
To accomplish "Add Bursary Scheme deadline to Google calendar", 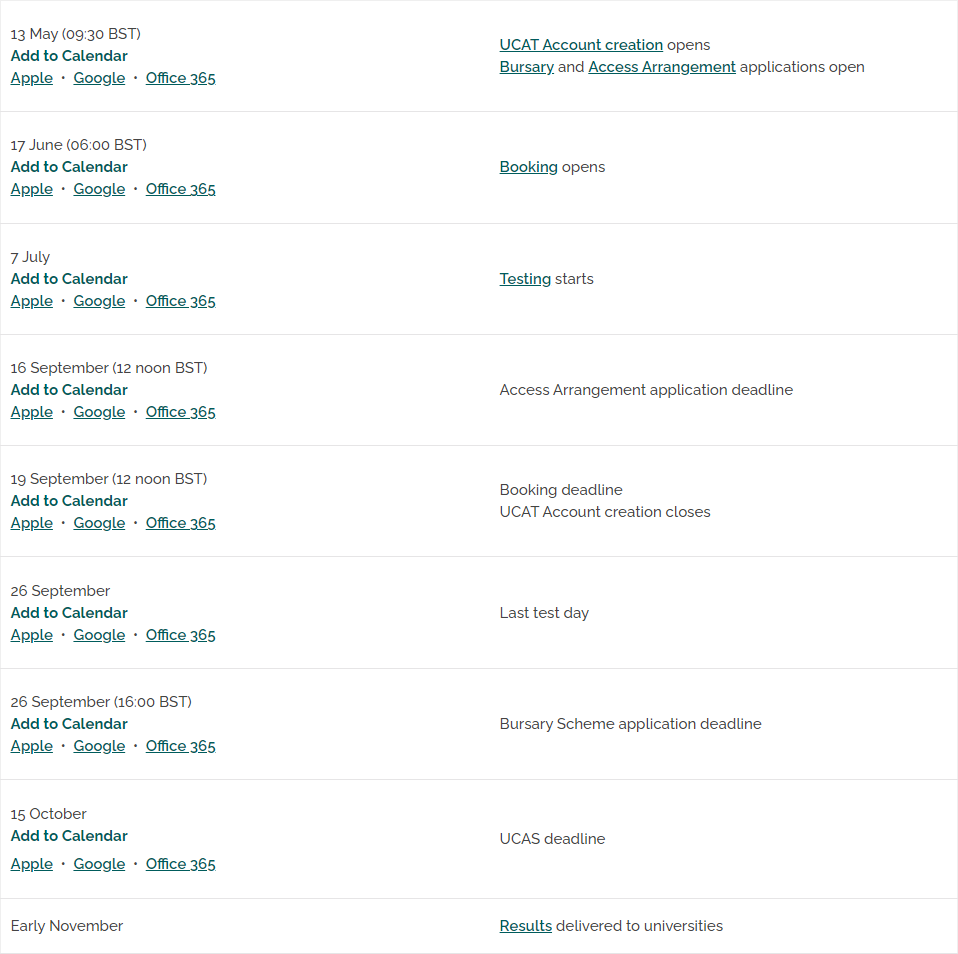I will tap(99, 746).
